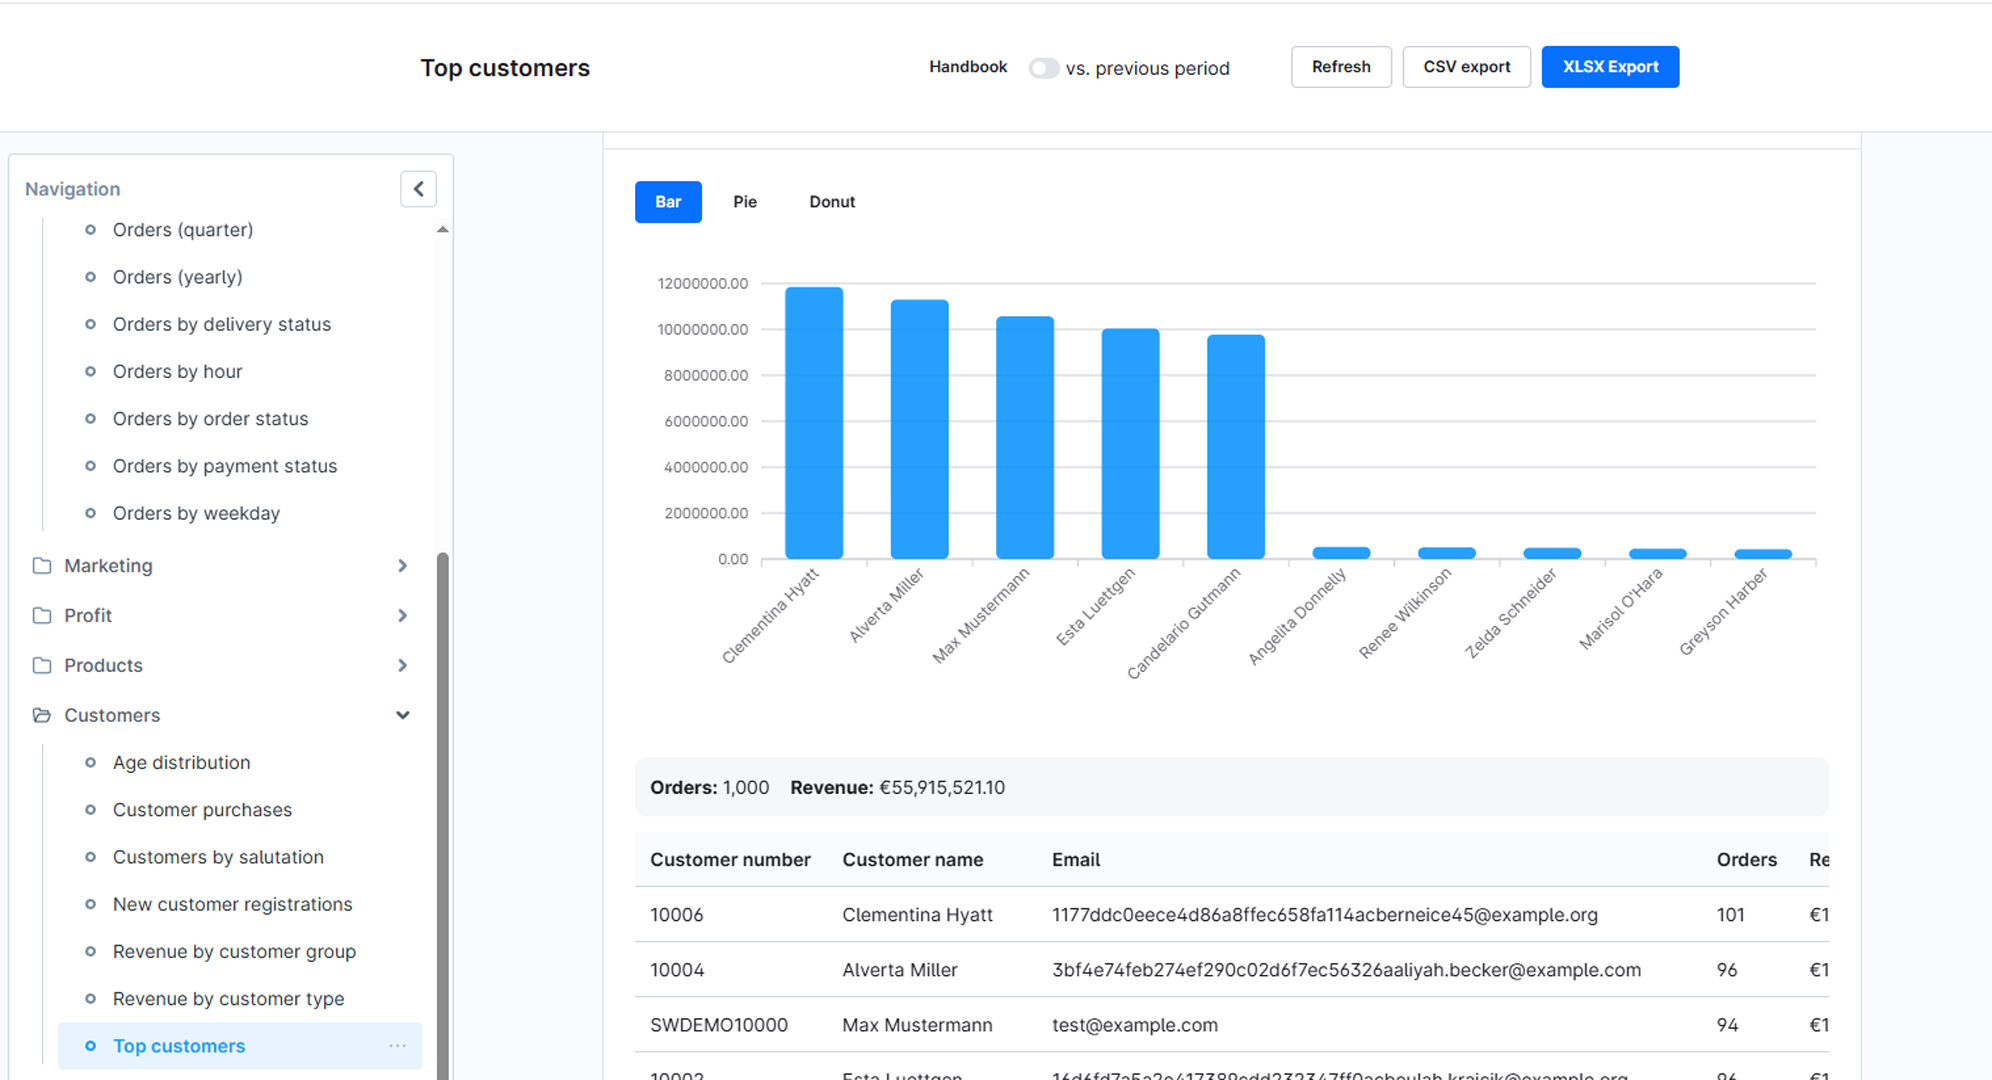Click the Customer number column header
1992x1080 pixels.
pyautogui.click(x=730, y=860)
